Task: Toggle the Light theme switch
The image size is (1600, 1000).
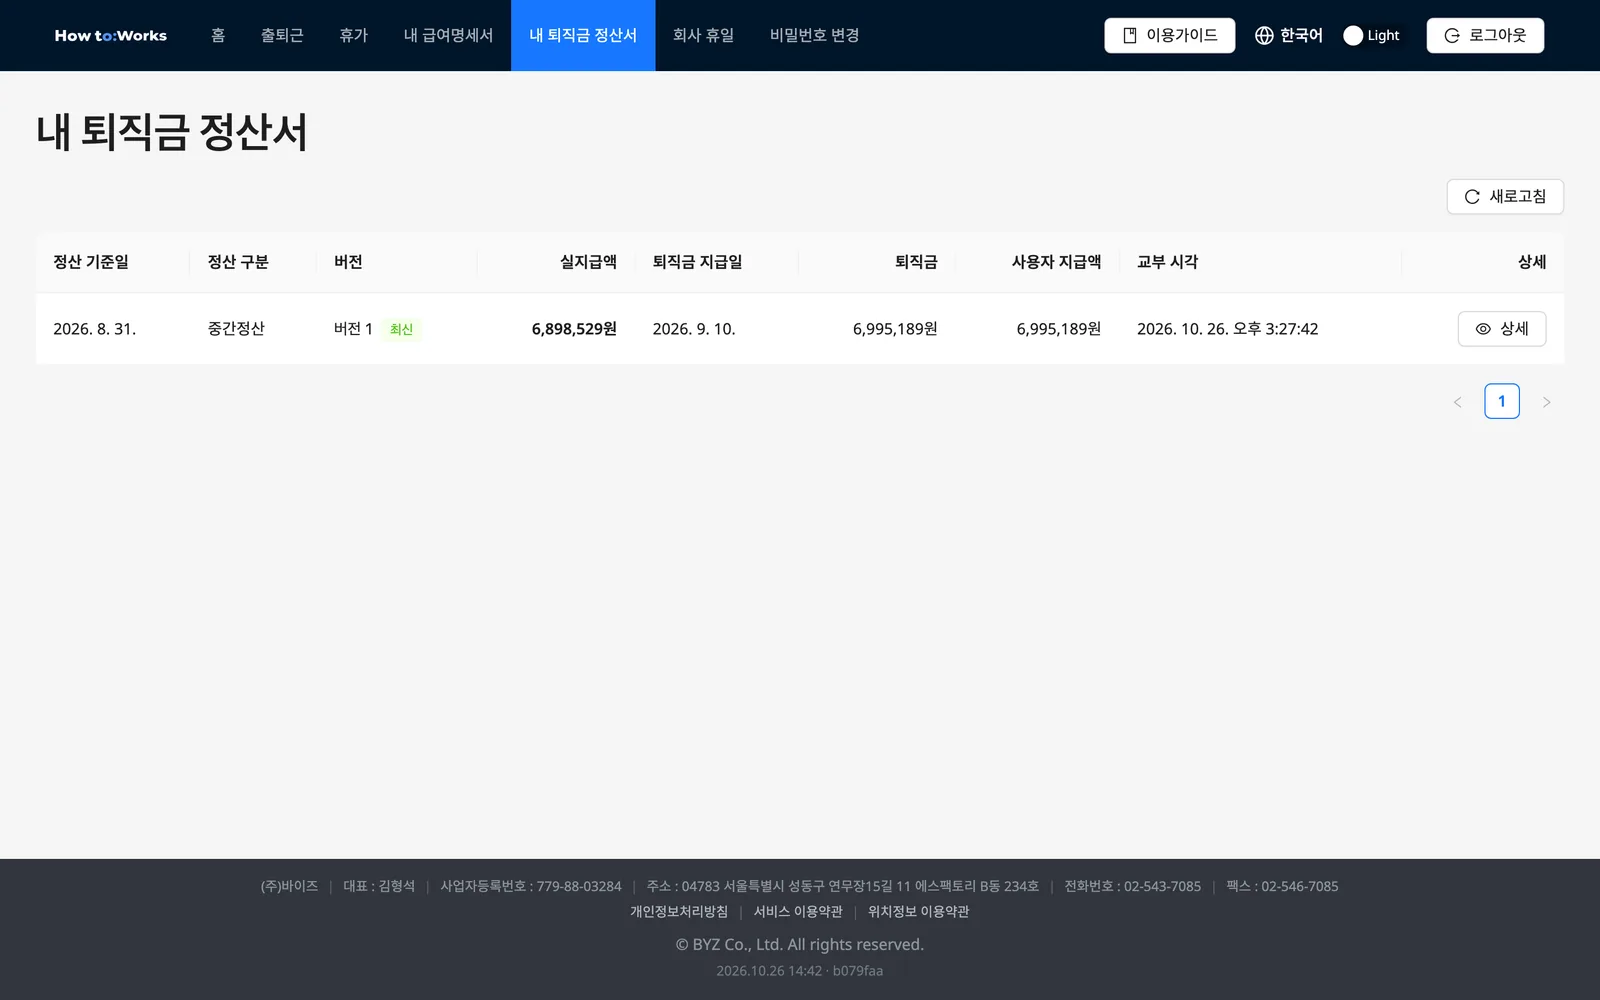Action: [x=1373, y=35]
